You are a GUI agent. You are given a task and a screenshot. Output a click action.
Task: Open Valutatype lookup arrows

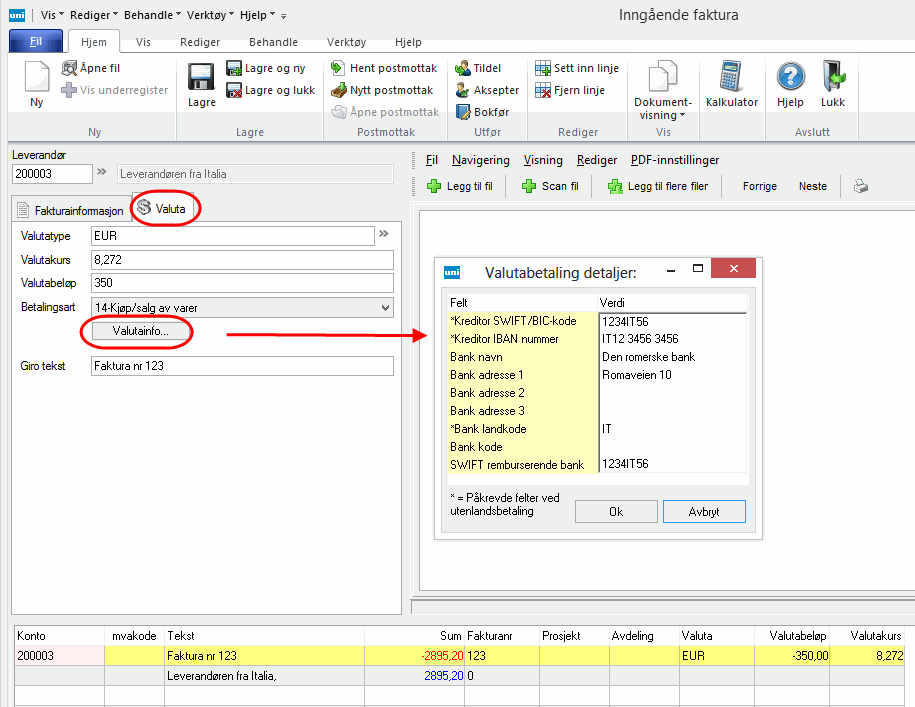point(383,235)
